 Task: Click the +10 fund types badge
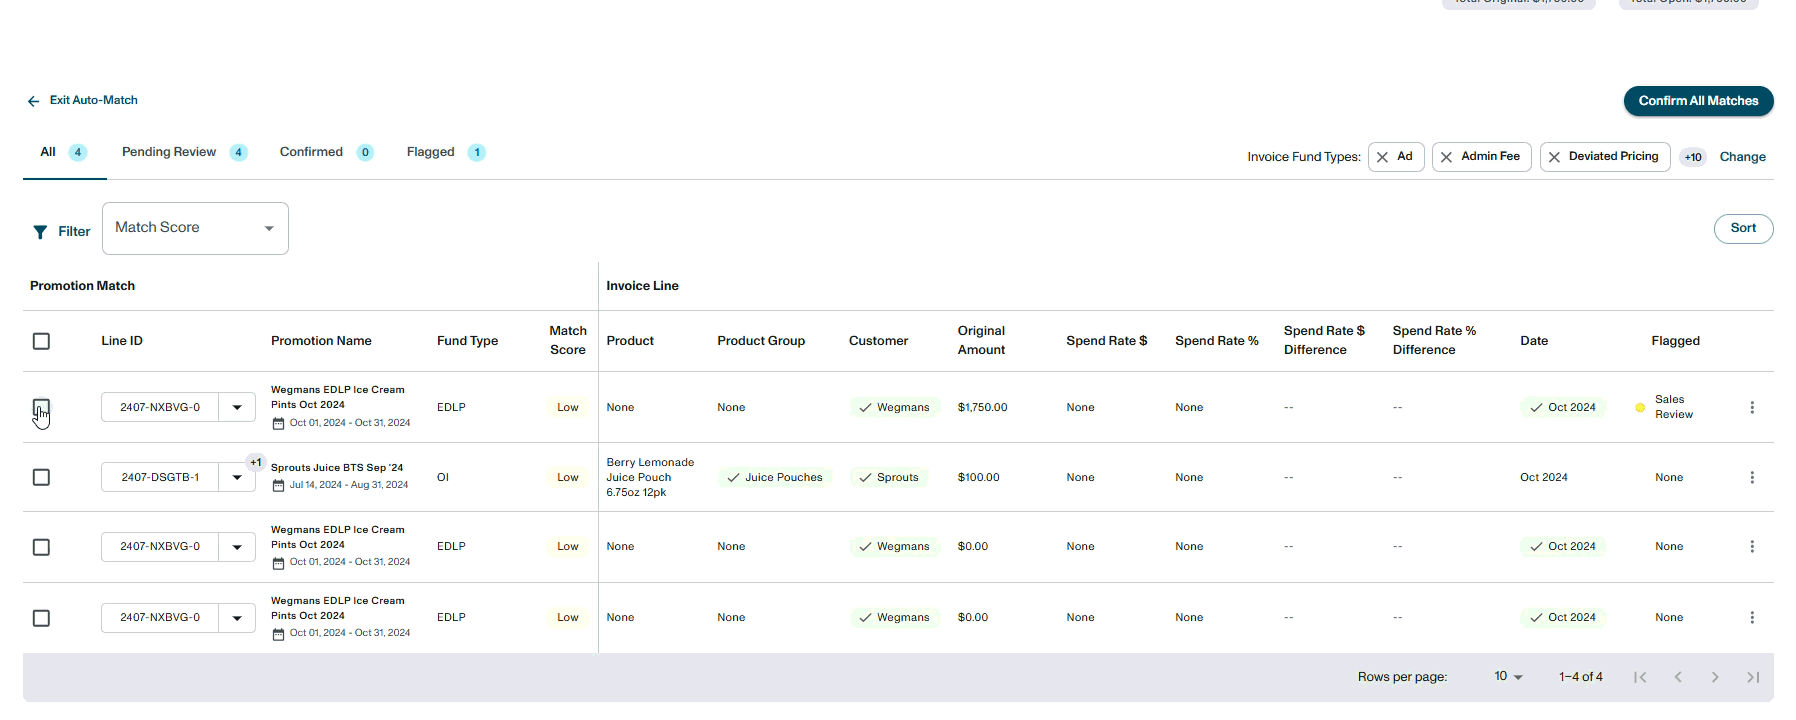(x=1693, y=157)
